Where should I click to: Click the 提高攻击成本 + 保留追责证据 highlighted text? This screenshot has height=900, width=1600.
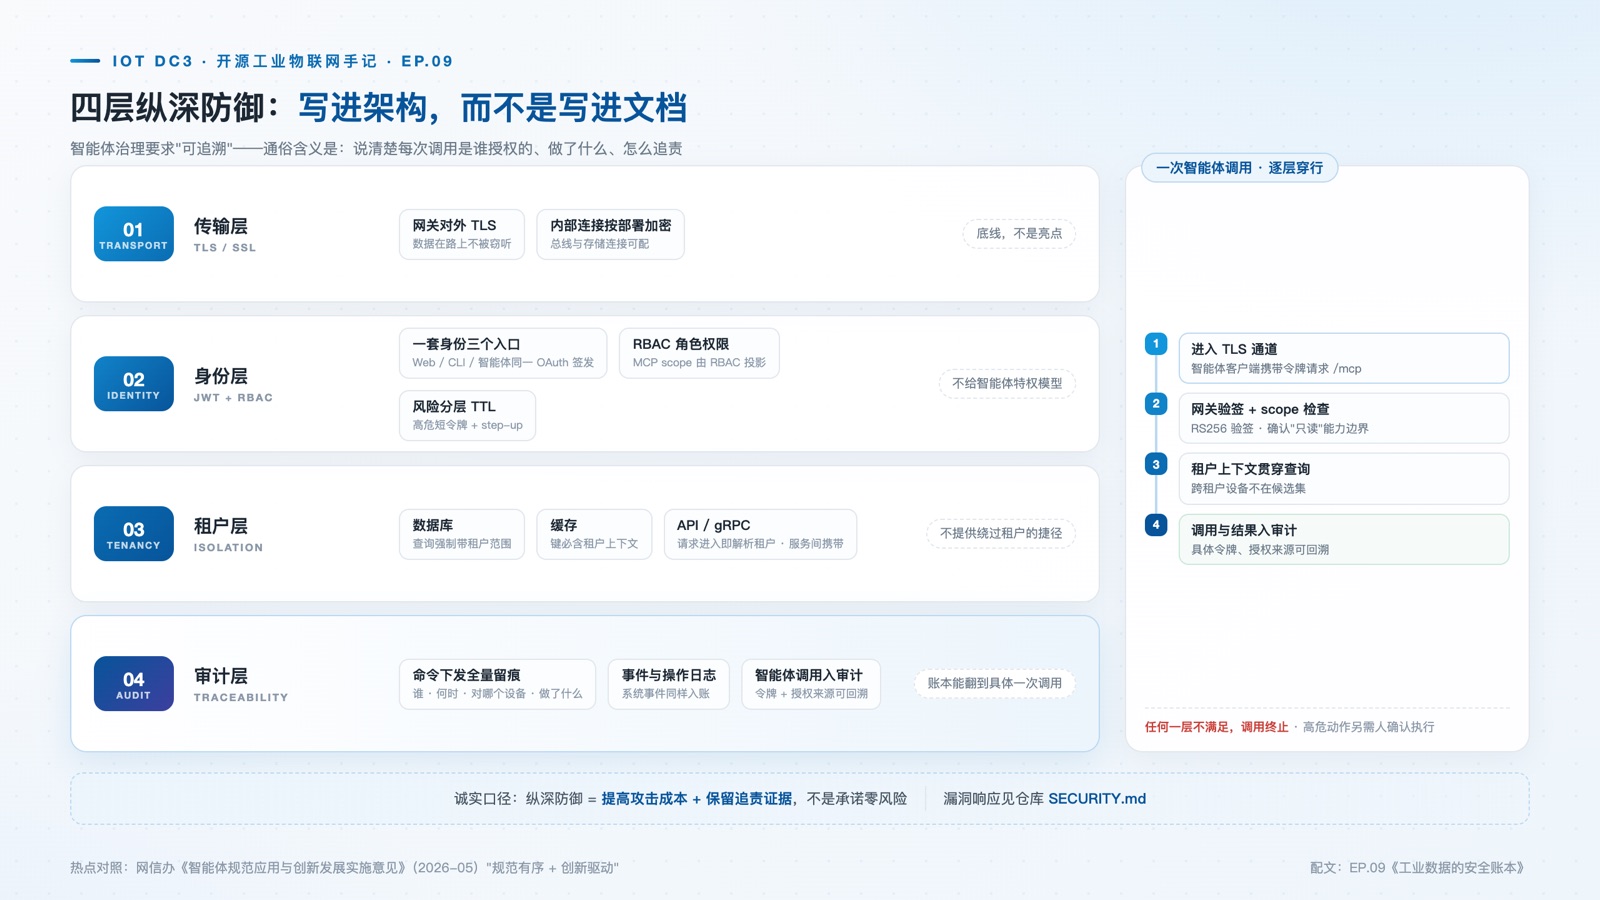(x=697, y=799)
